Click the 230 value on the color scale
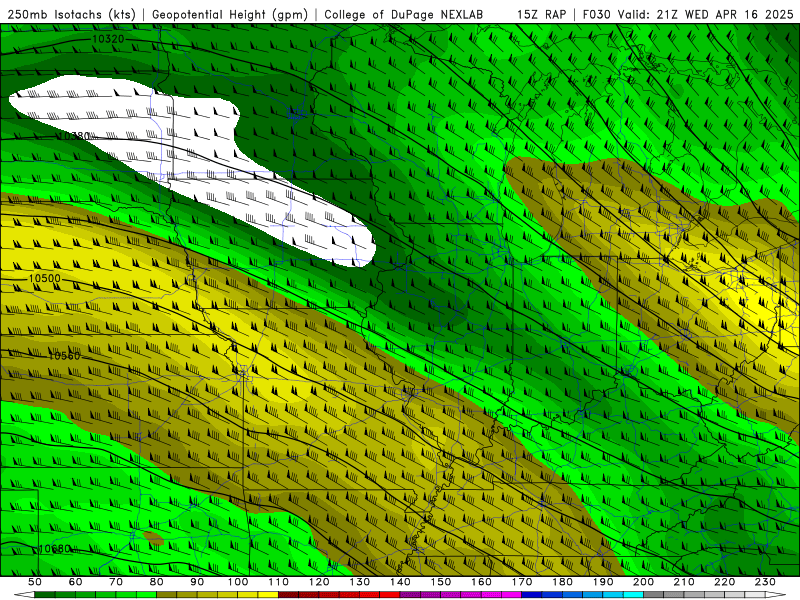This screenshot has width=800, height=600. [765, 582]
